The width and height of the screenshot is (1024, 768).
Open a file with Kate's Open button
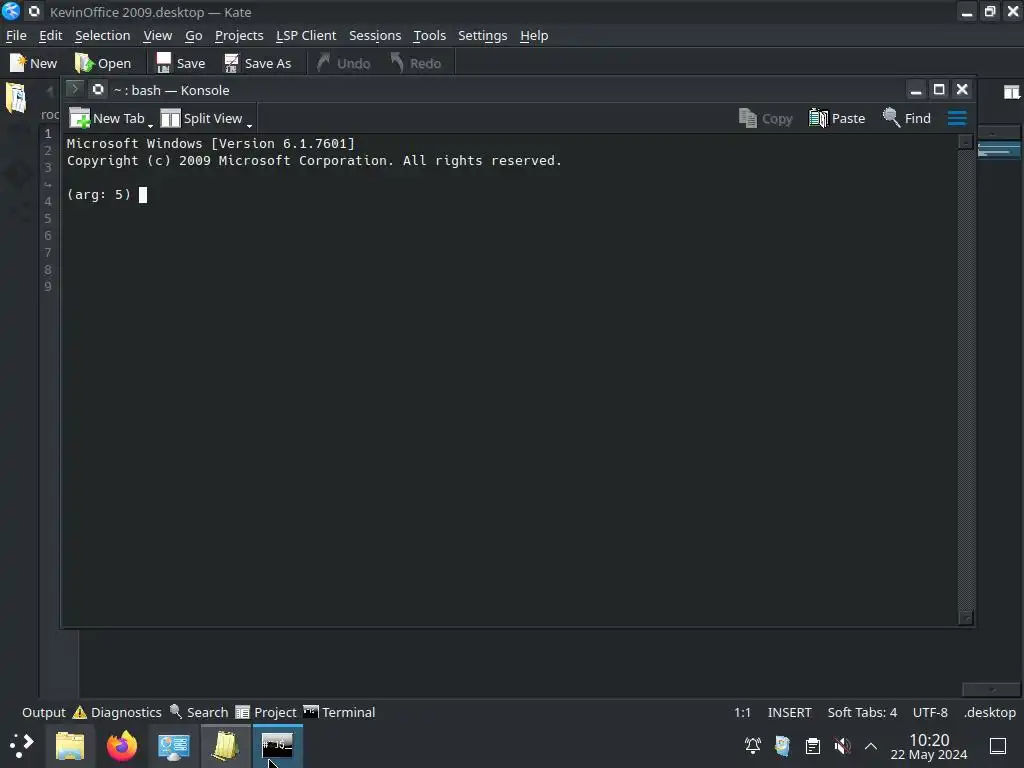tap(103, 63)
